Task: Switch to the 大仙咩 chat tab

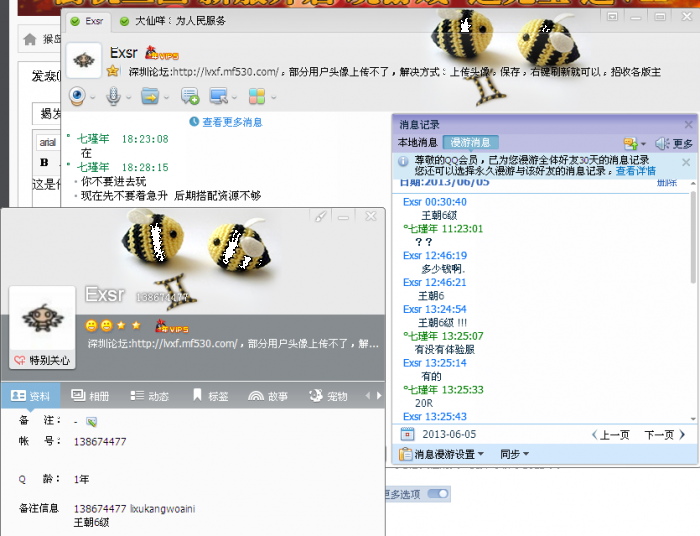Action: pyautogui.click(x=175, y=21)
